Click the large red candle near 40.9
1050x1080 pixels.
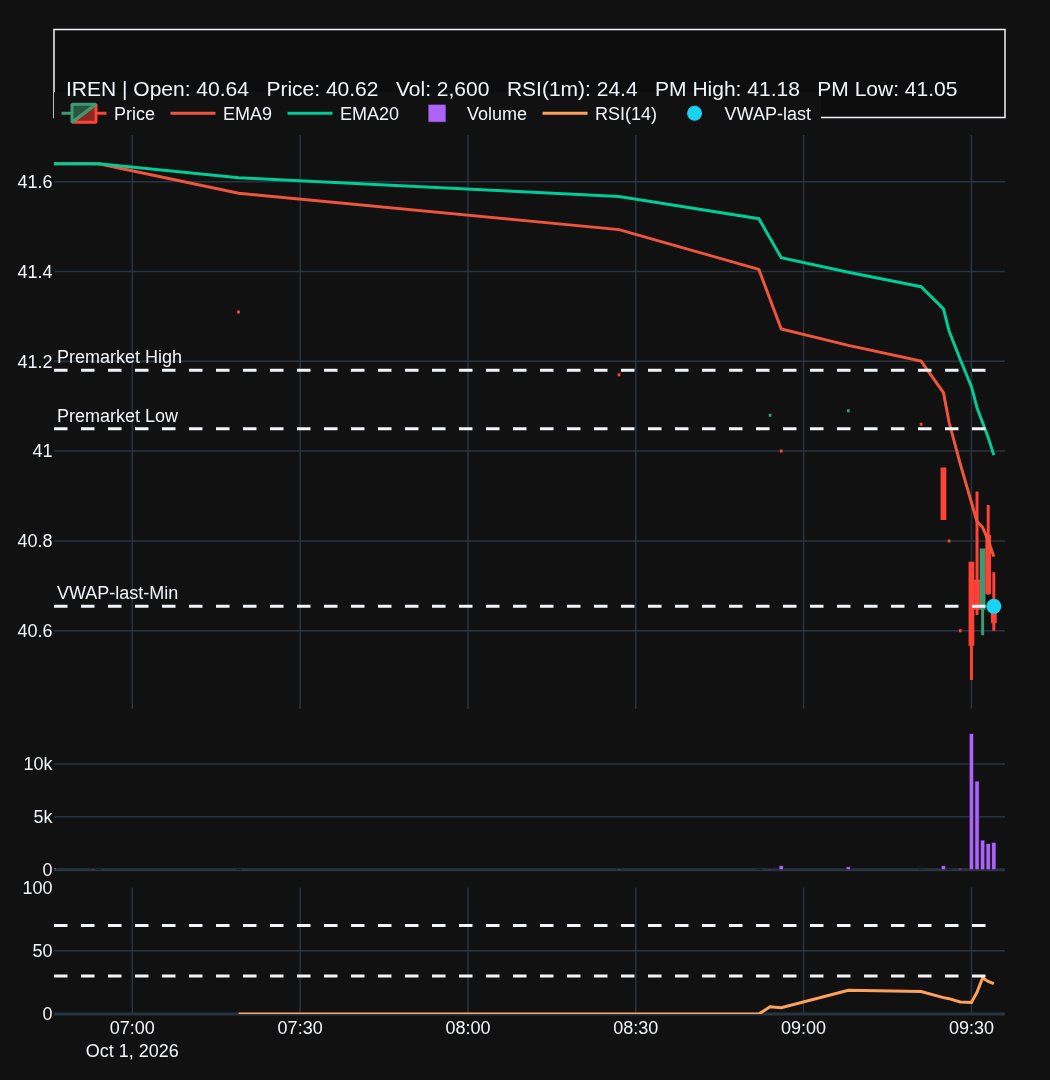click(943, 493)
